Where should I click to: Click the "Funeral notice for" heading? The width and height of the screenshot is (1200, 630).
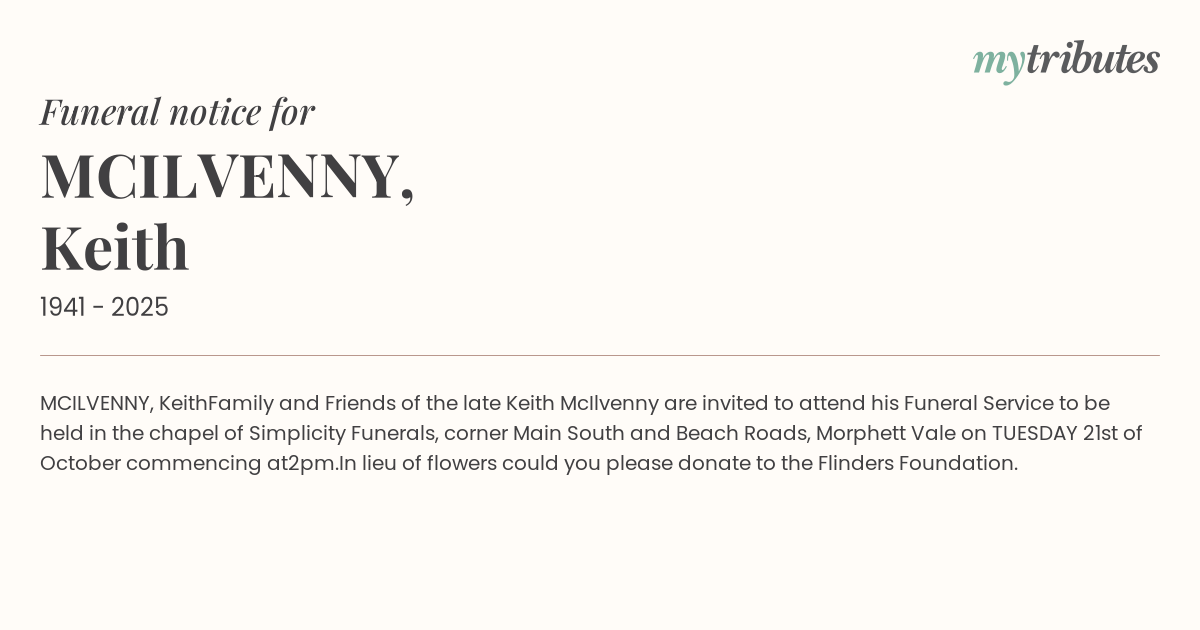coord(177,112)
